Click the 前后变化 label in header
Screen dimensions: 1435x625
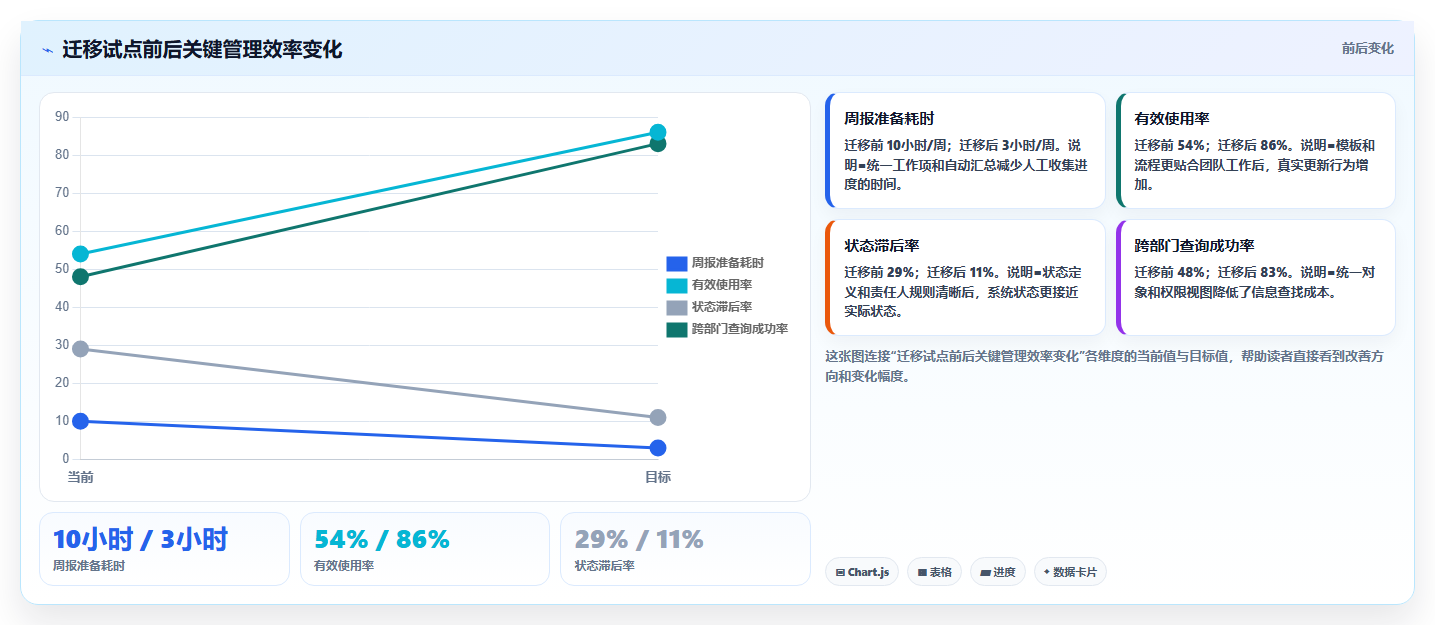point(1367,49)
